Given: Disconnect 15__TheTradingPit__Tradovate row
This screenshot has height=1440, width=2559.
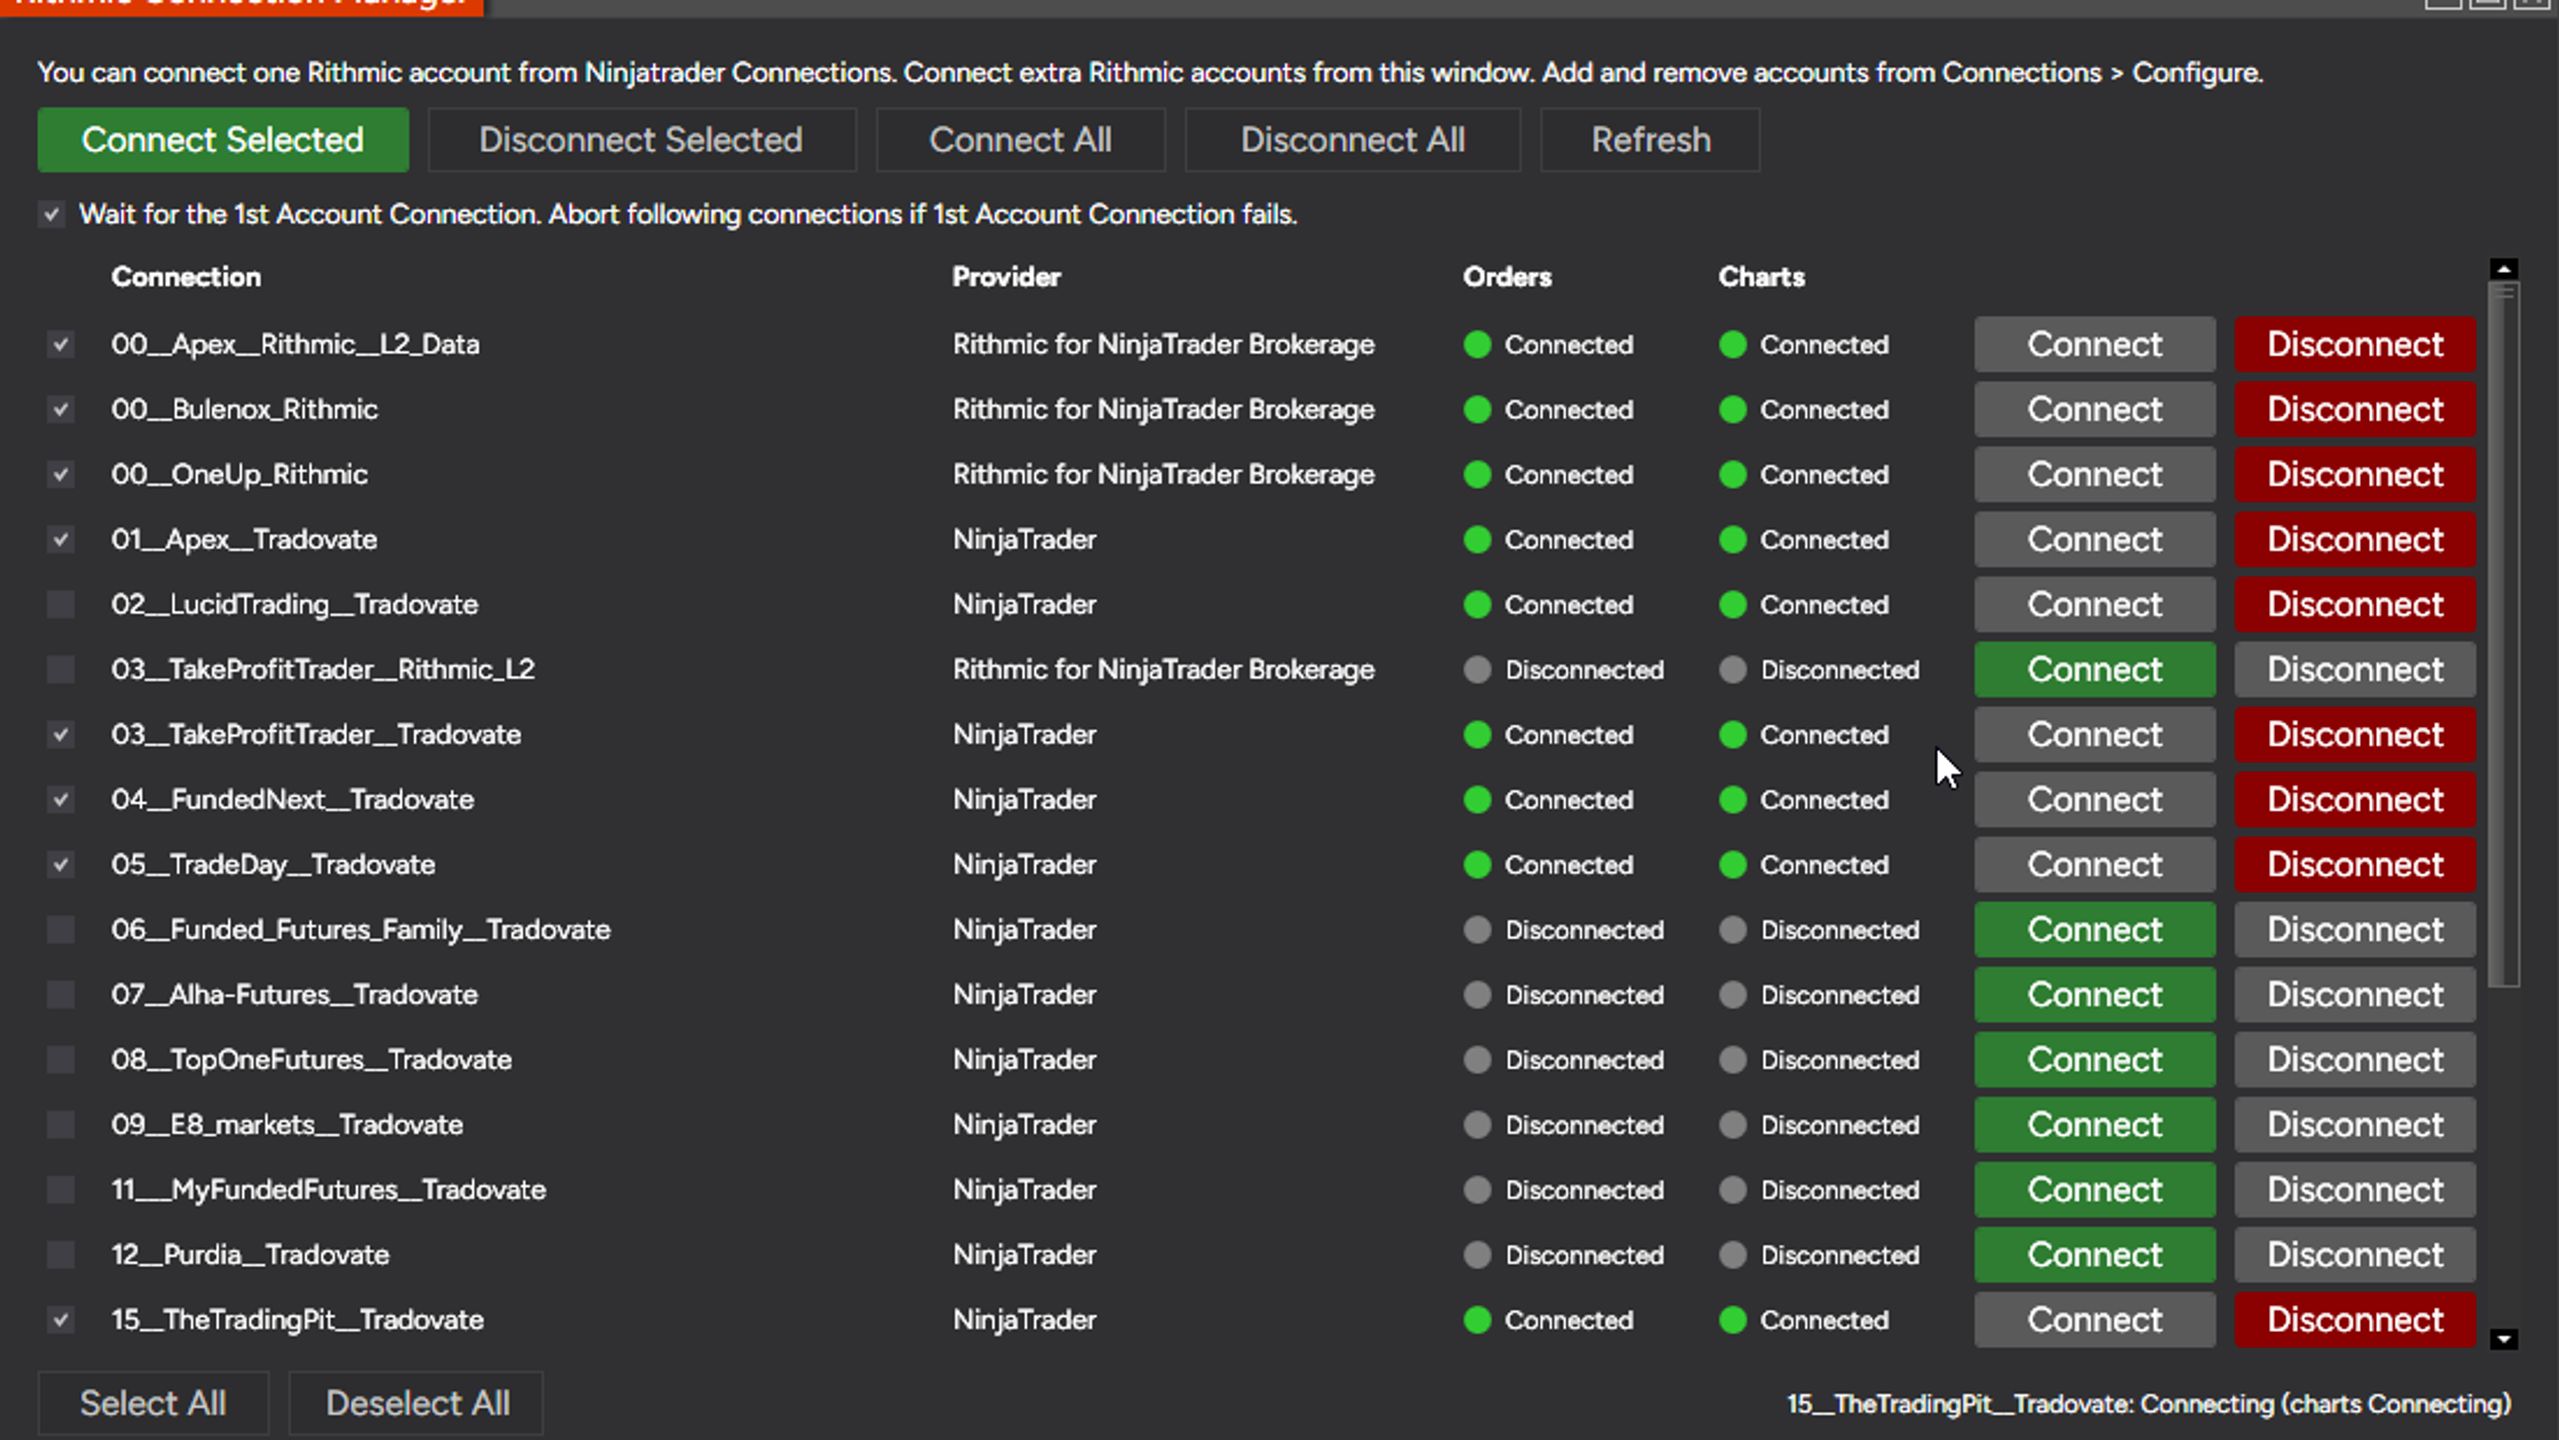Looking at the screenshot, I should tap(2355, 1319).
